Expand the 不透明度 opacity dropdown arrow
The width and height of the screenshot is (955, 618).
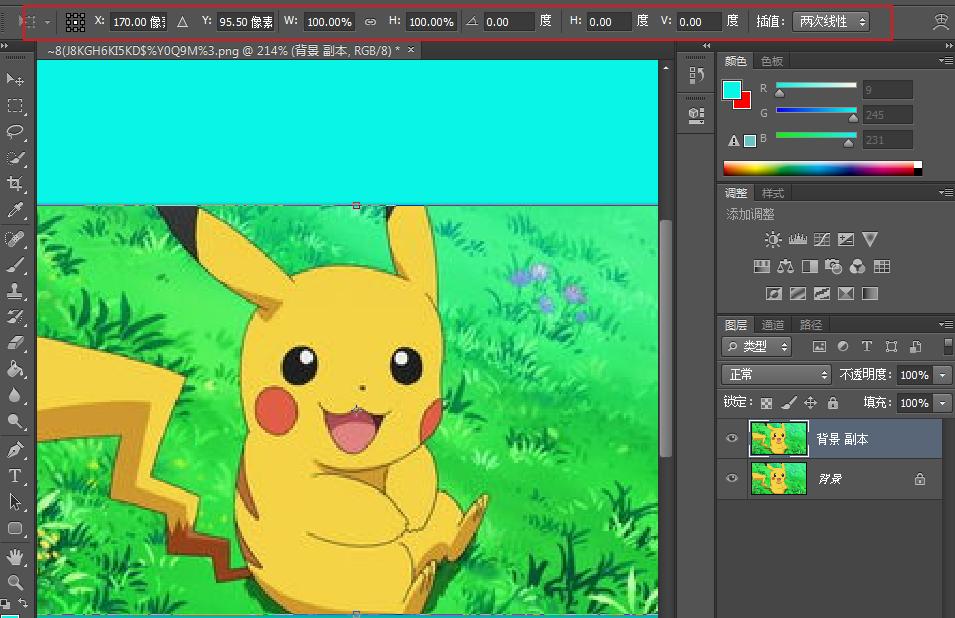pyautogui.click(x=943, y=375)
